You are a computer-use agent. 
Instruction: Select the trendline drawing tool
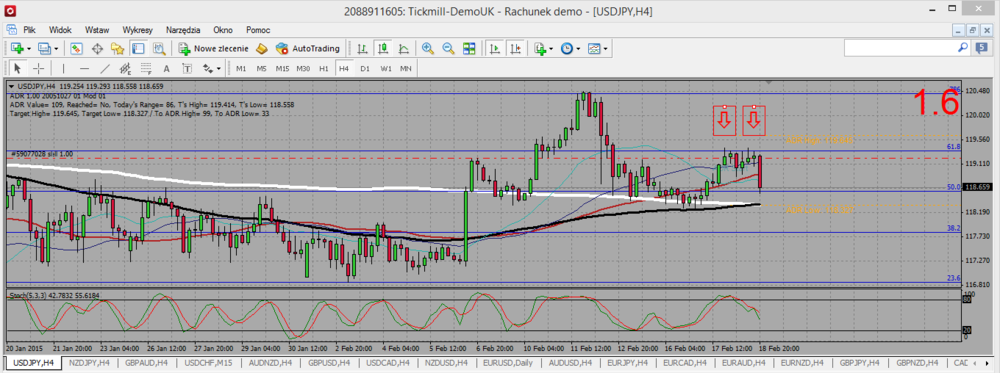(105, 68)
